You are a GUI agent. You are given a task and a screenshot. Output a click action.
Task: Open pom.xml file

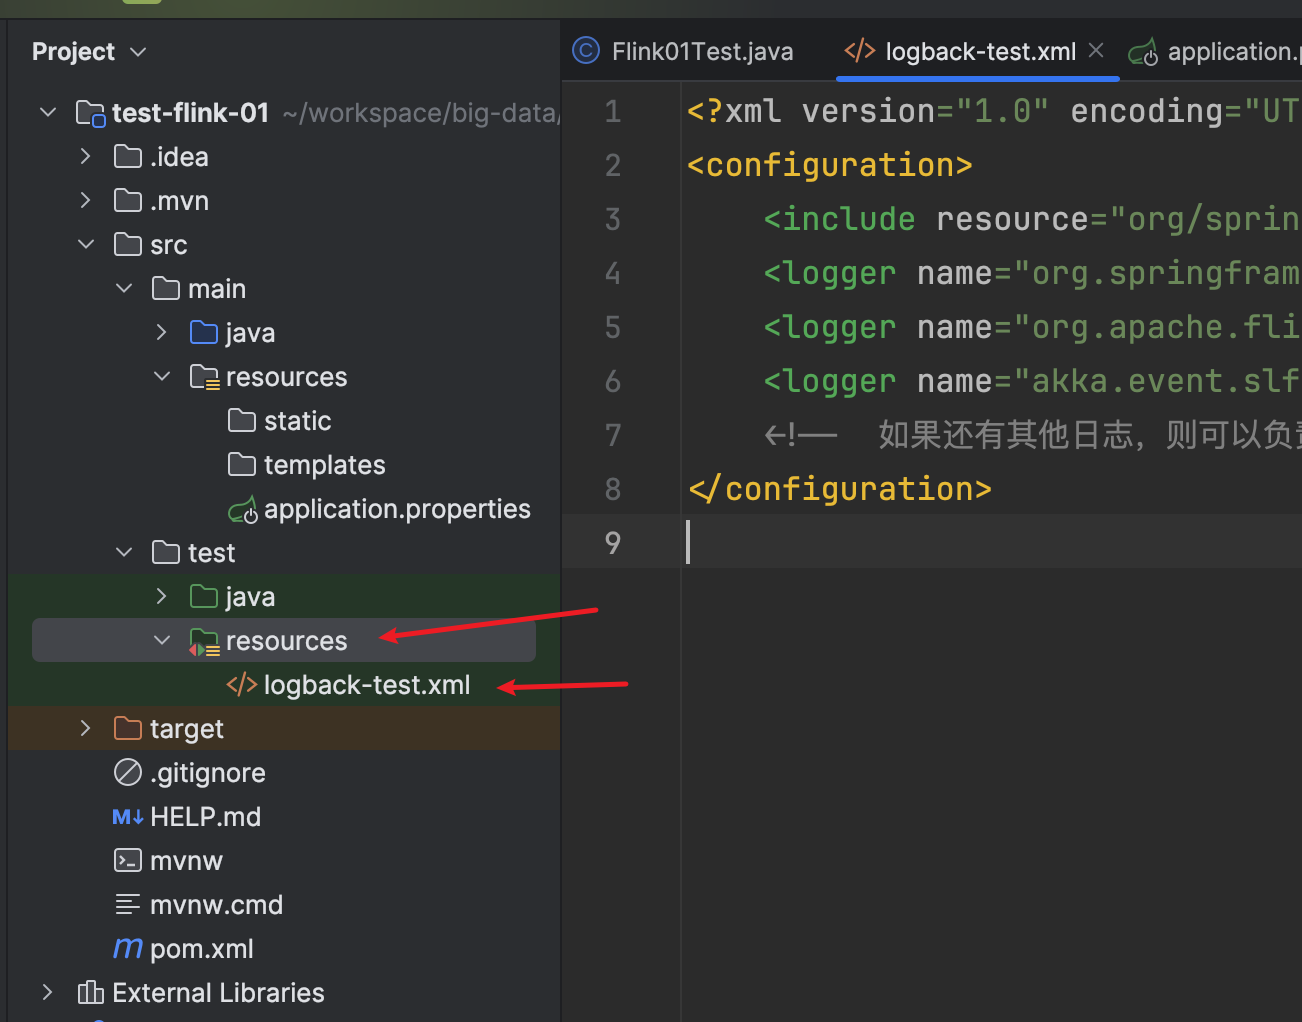202,948
